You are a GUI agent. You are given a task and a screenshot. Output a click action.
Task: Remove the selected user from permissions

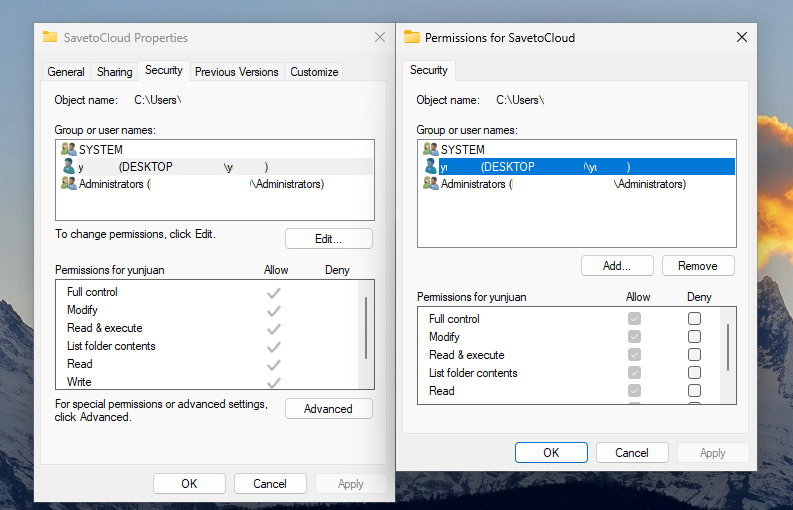697,266
